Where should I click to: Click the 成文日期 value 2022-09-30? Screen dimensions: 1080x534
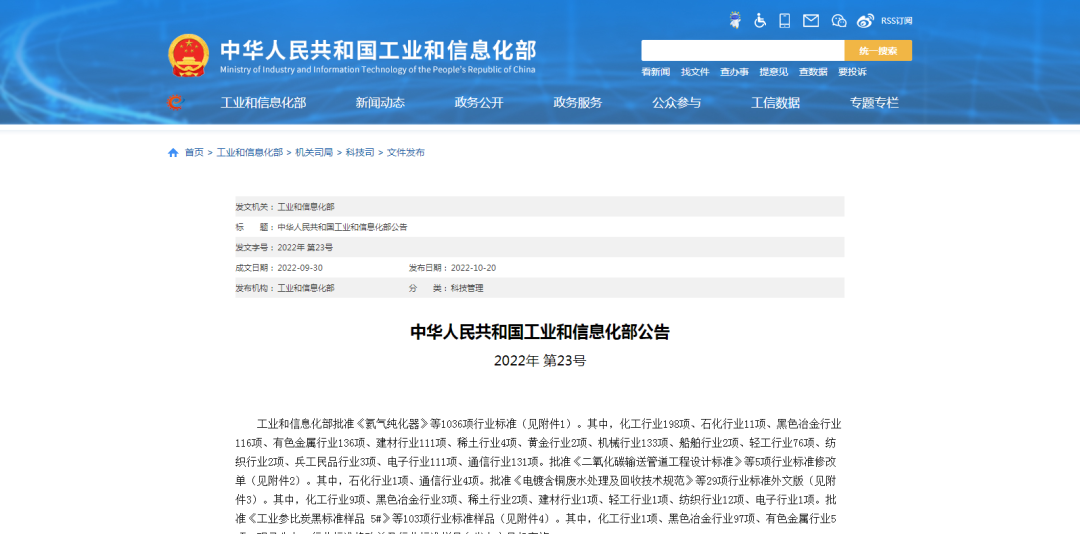pyautogui.click(x=300, y=267)
